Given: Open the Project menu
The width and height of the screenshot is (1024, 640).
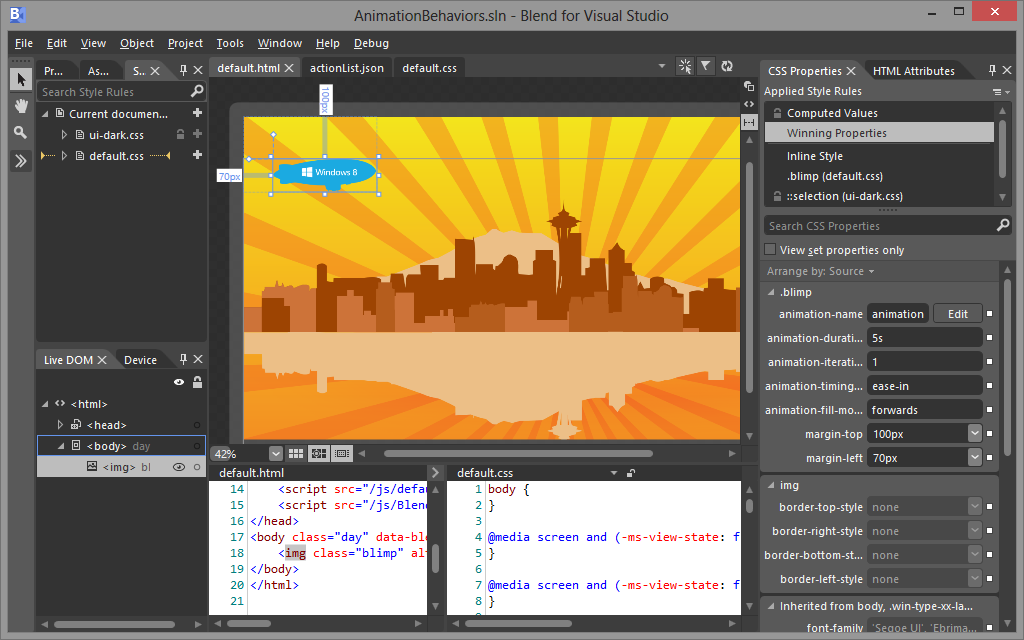Looking at the screenshot, I should (x=185, y=43).
